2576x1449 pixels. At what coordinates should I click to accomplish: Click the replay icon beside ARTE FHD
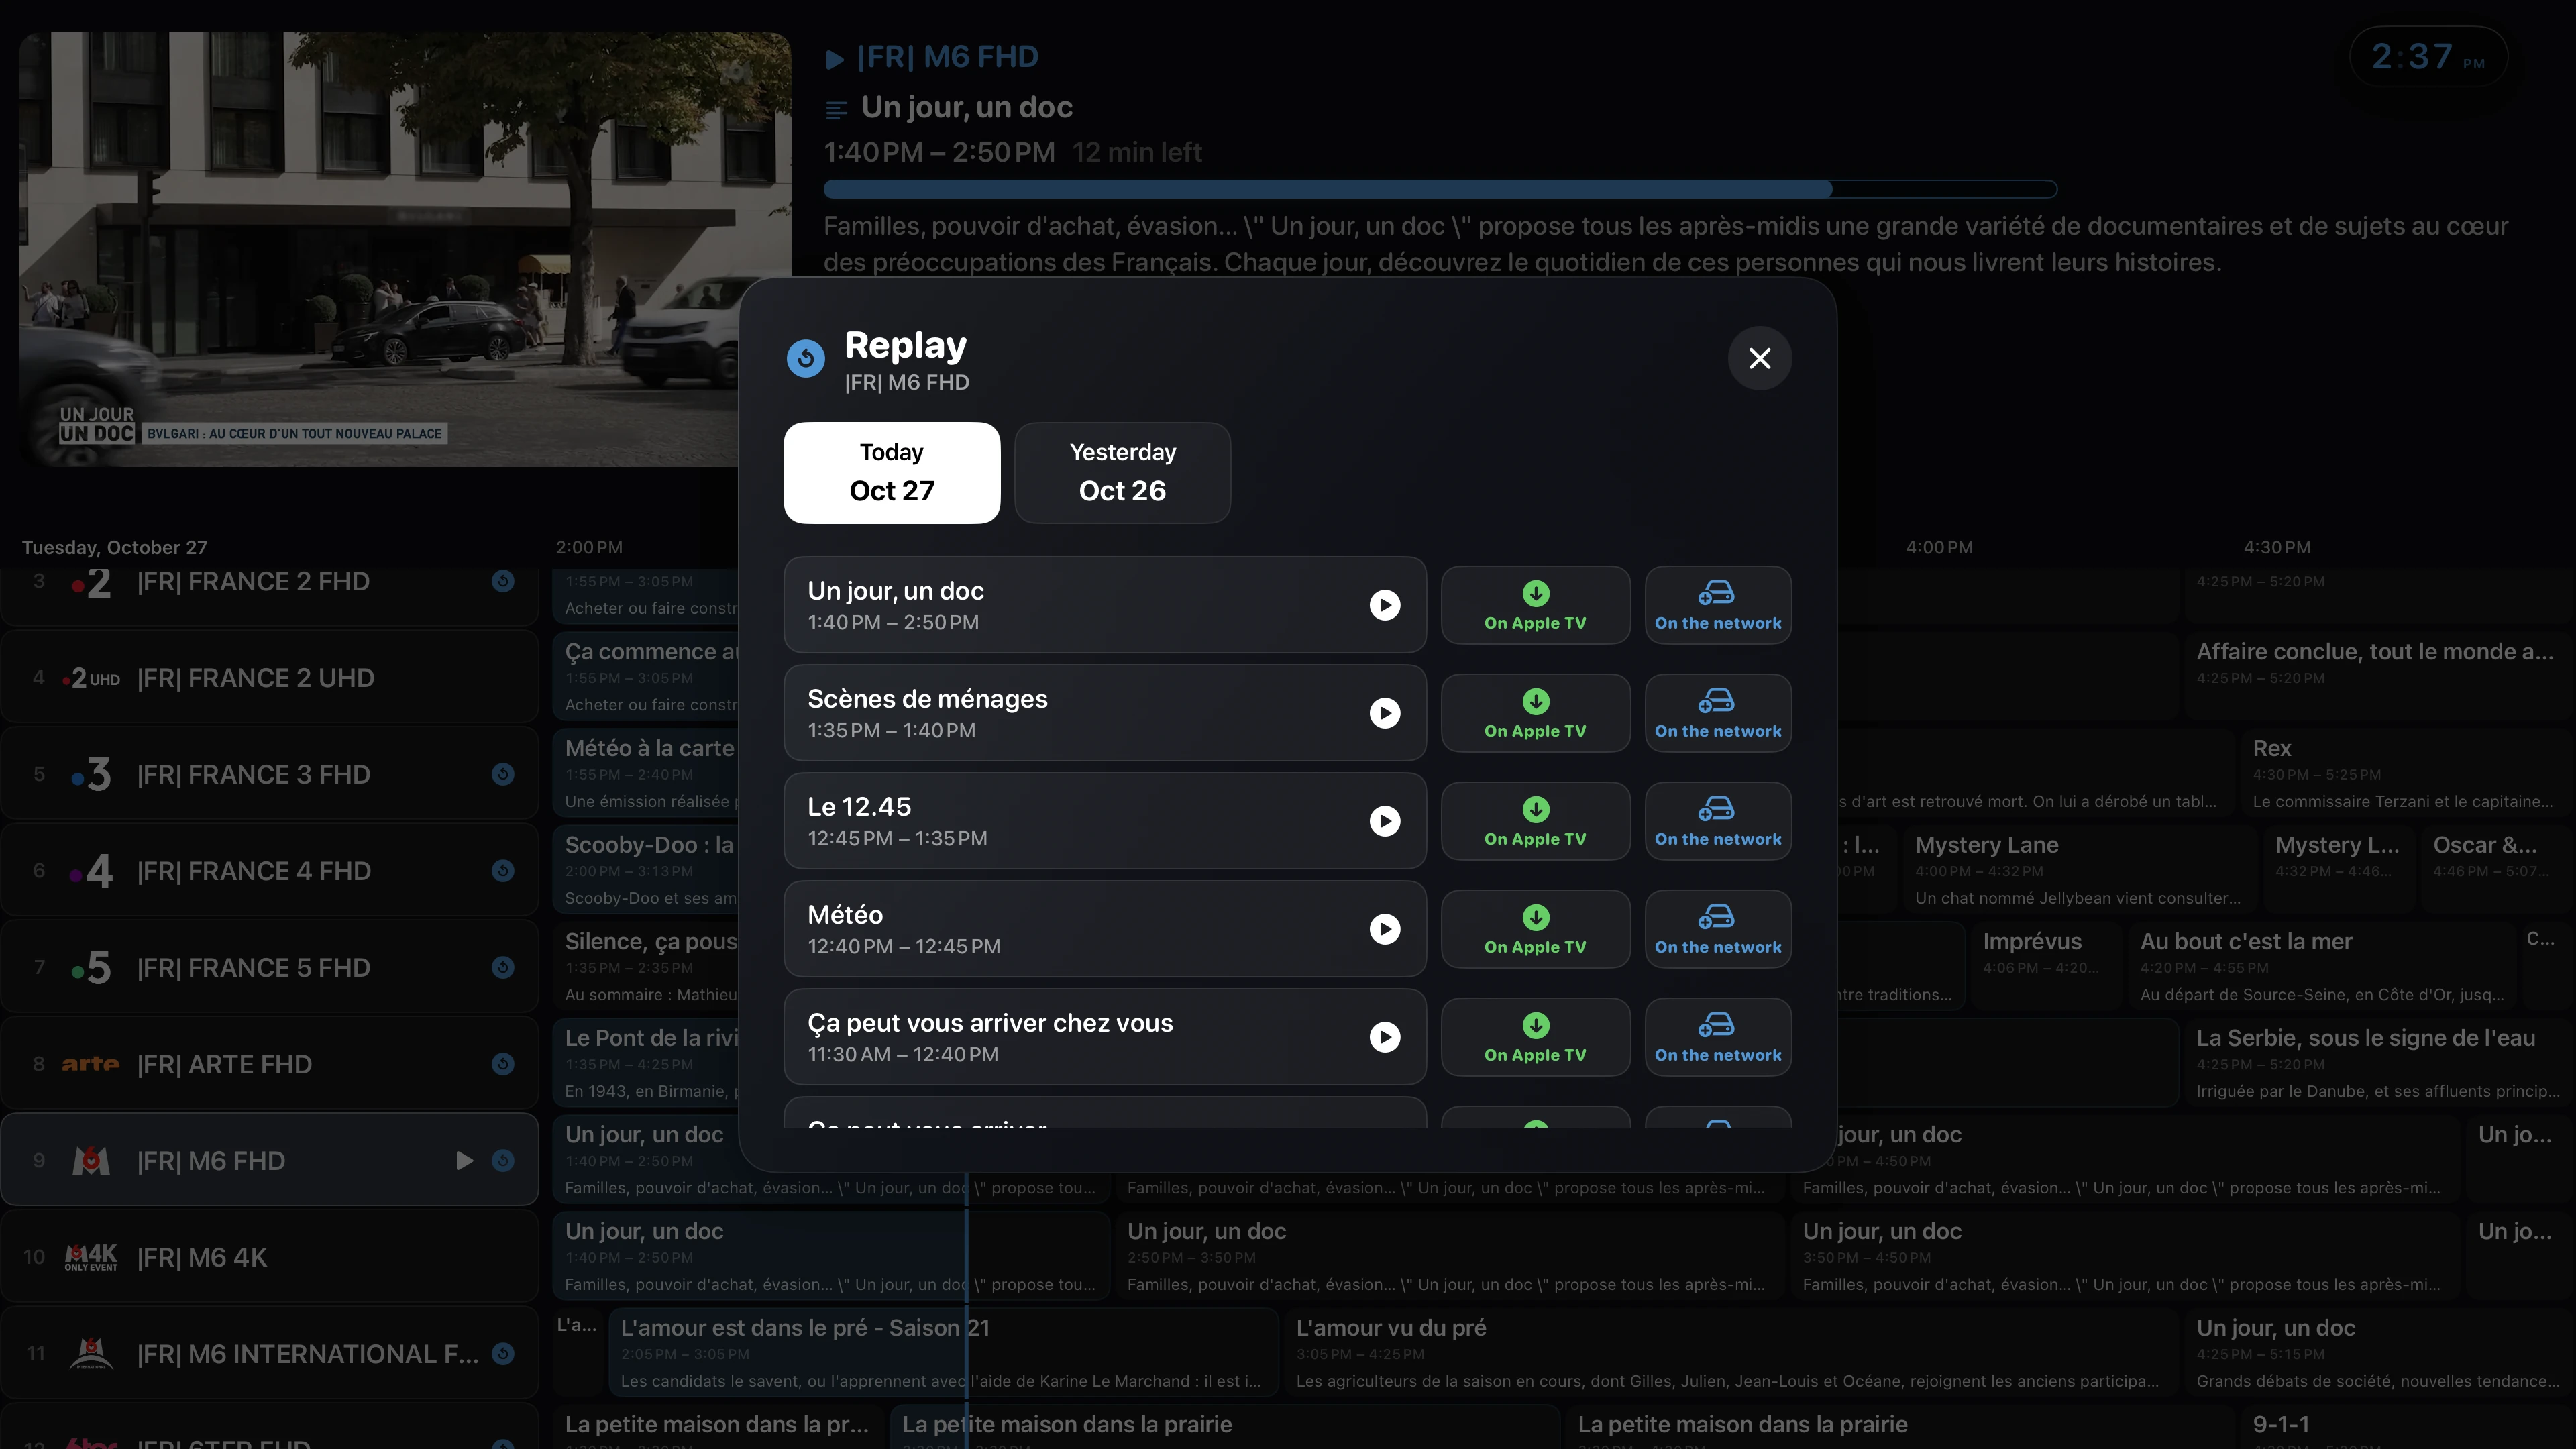click(x=503, y=1064)
